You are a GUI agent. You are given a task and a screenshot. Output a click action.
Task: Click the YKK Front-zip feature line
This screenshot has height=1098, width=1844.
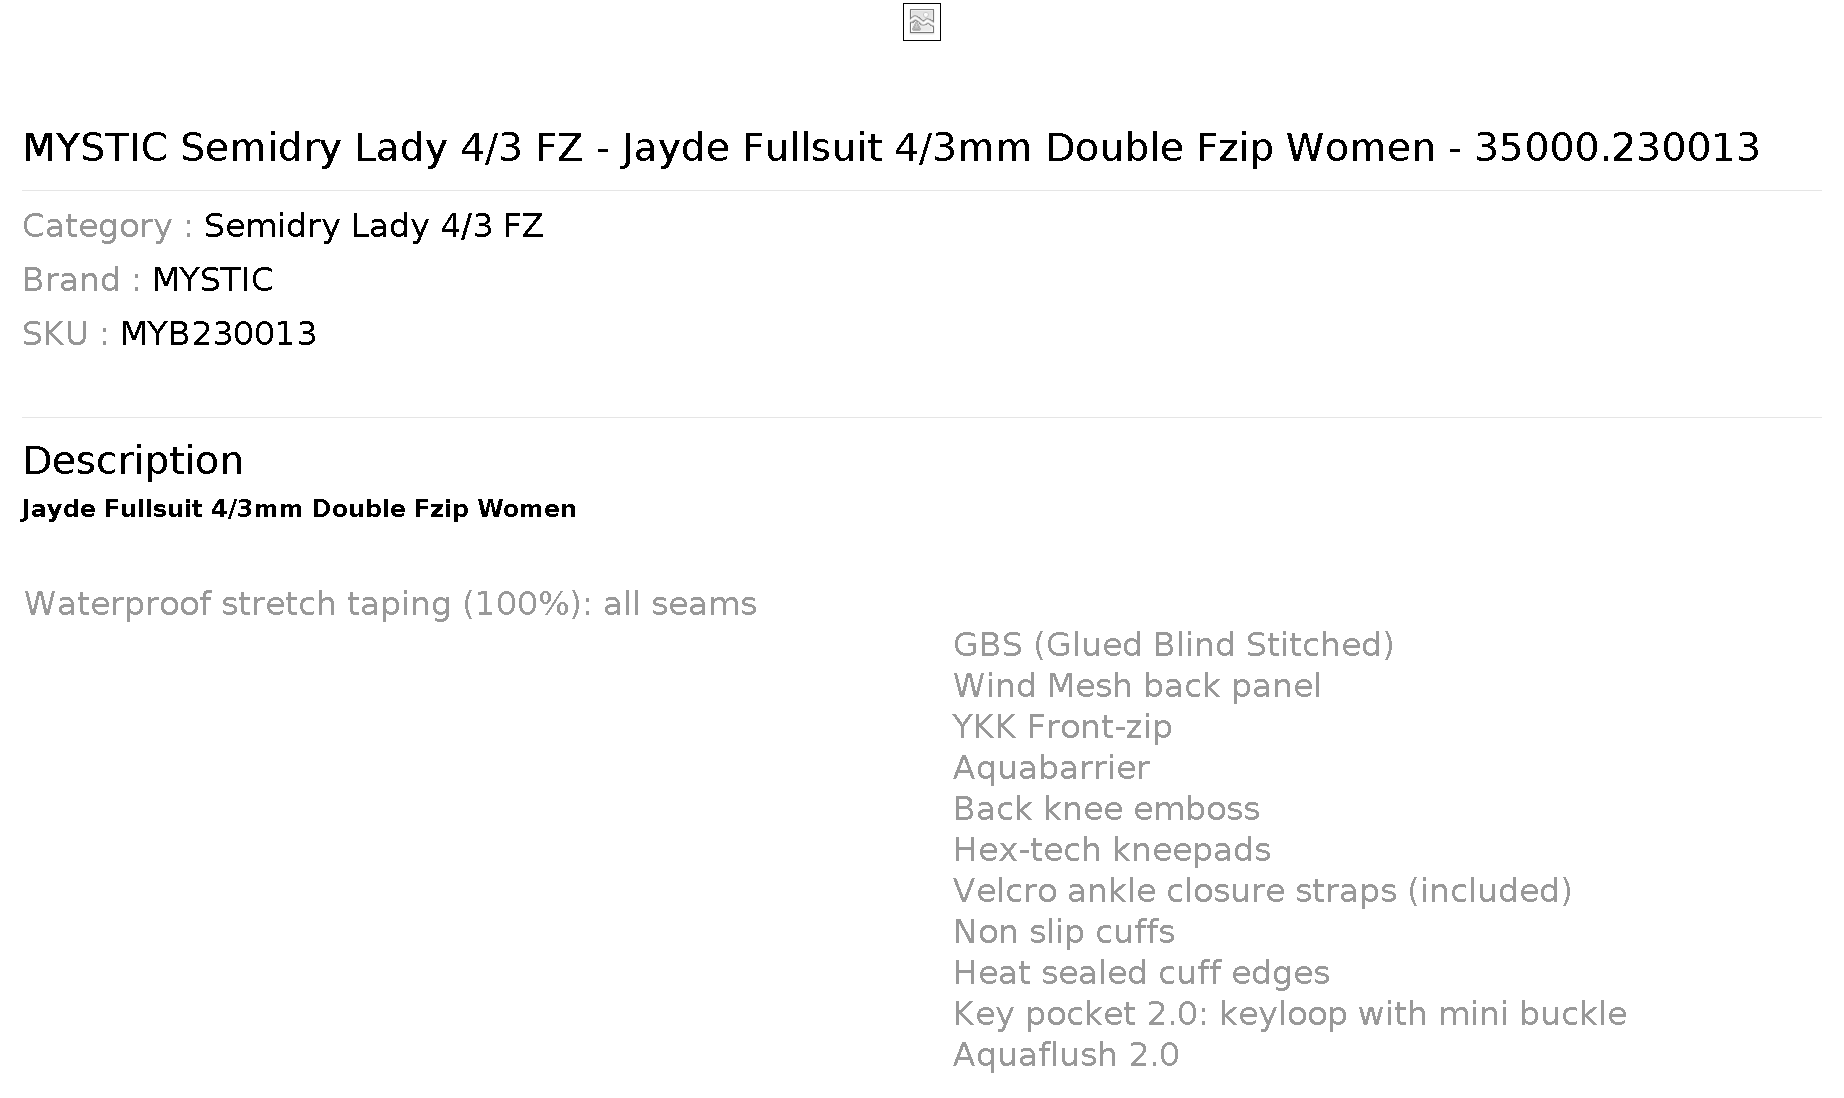tap(1062, 727)
